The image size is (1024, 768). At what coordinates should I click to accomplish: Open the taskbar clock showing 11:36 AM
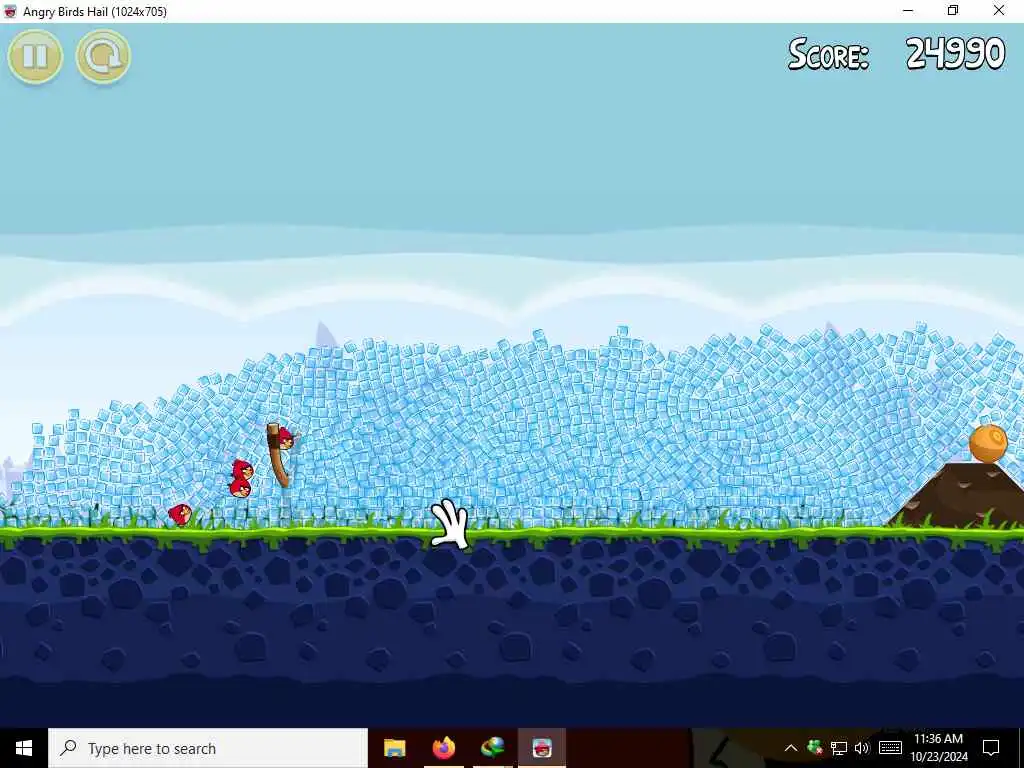938,748
